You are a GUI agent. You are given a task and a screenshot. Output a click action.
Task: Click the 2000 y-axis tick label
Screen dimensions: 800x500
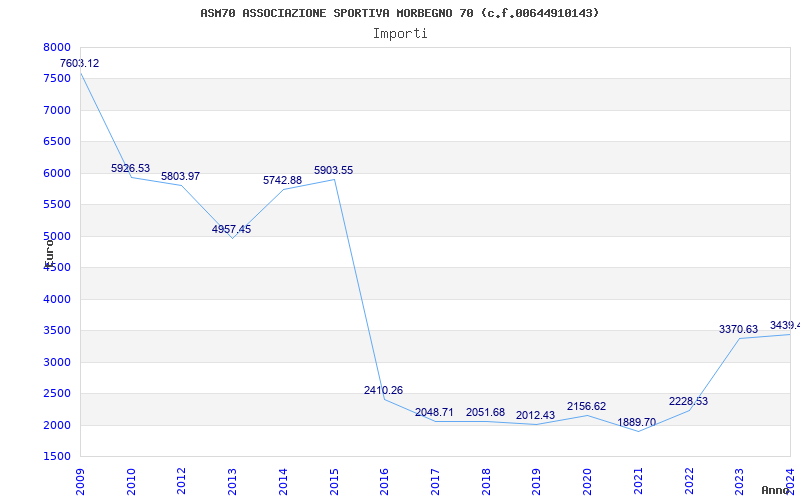(x=55, y=426)
